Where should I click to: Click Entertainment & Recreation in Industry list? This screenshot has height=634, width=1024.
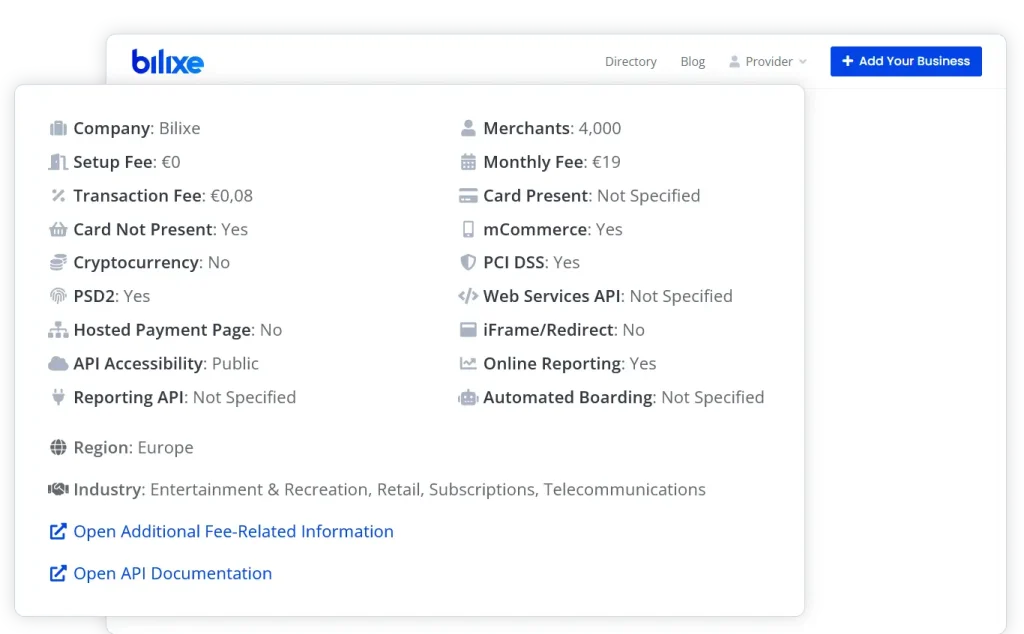[x=259, y=489]
